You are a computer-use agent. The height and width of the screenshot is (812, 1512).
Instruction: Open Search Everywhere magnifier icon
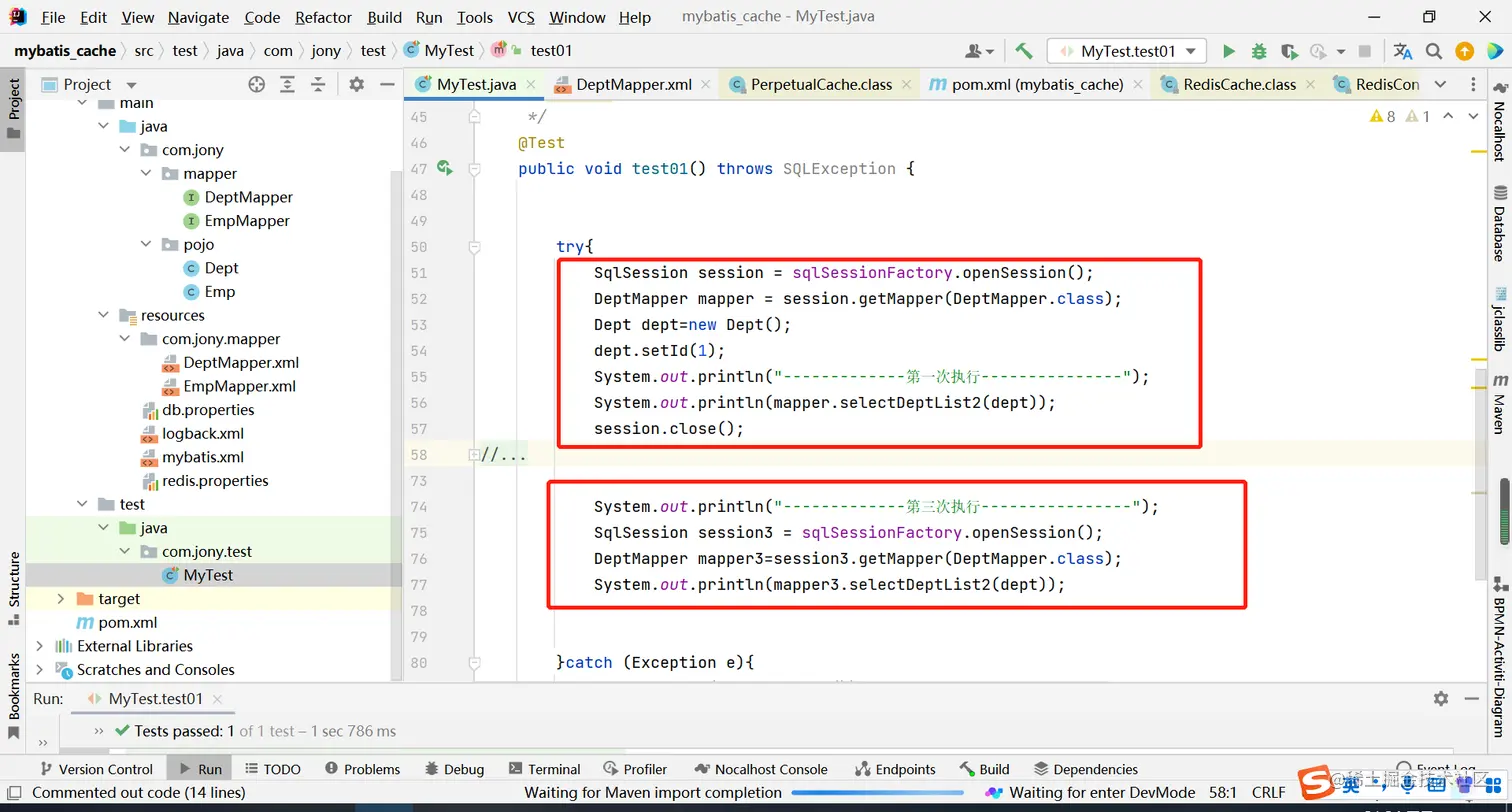coord(1434,51)
